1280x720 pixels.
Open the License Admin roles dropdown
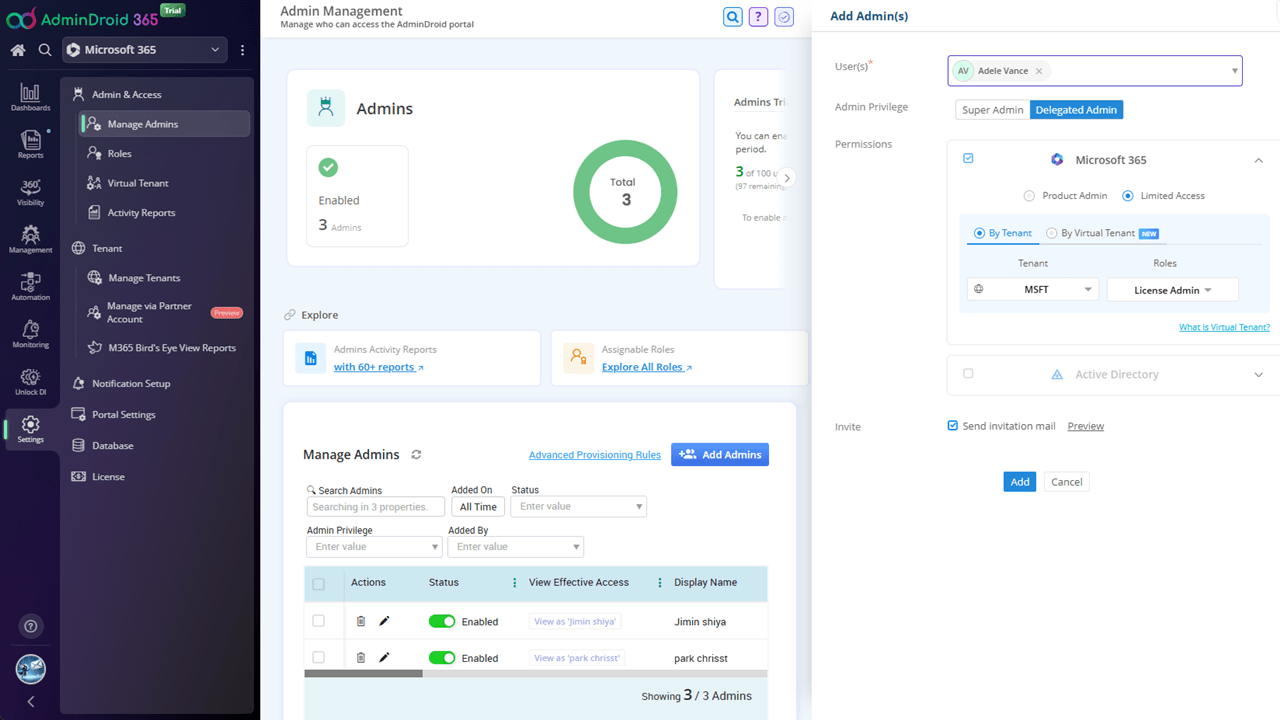pyautogui.click(x=1173, y=290)
